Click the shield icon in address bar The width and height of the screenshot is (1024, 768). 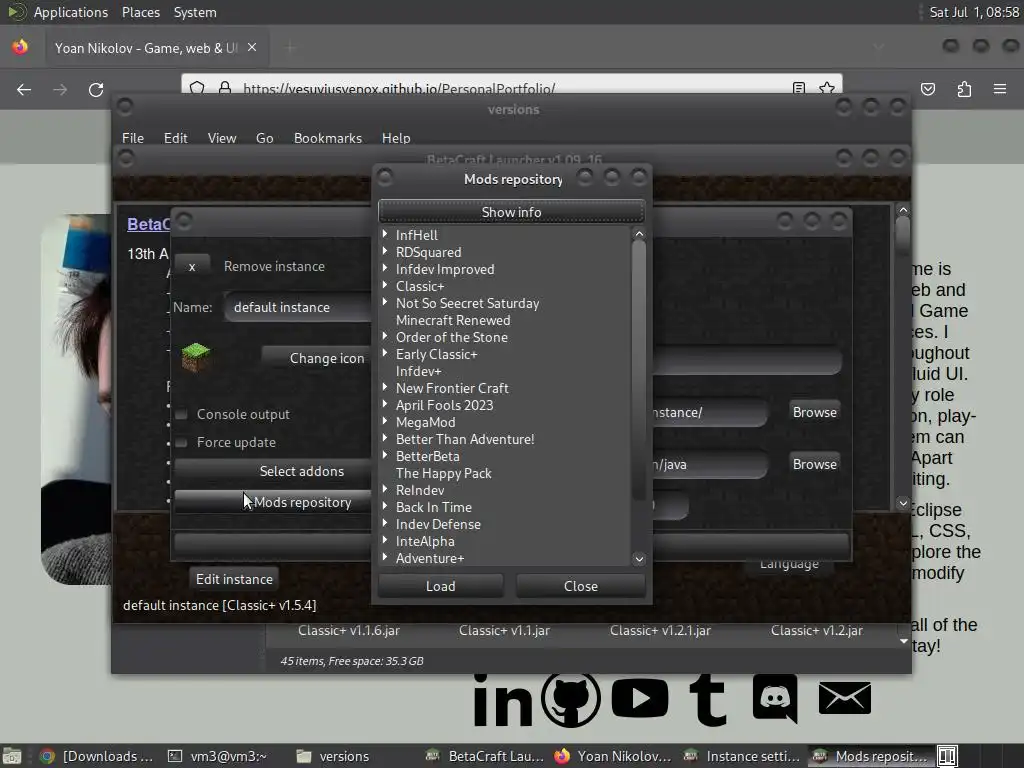(x=197, y=88)
